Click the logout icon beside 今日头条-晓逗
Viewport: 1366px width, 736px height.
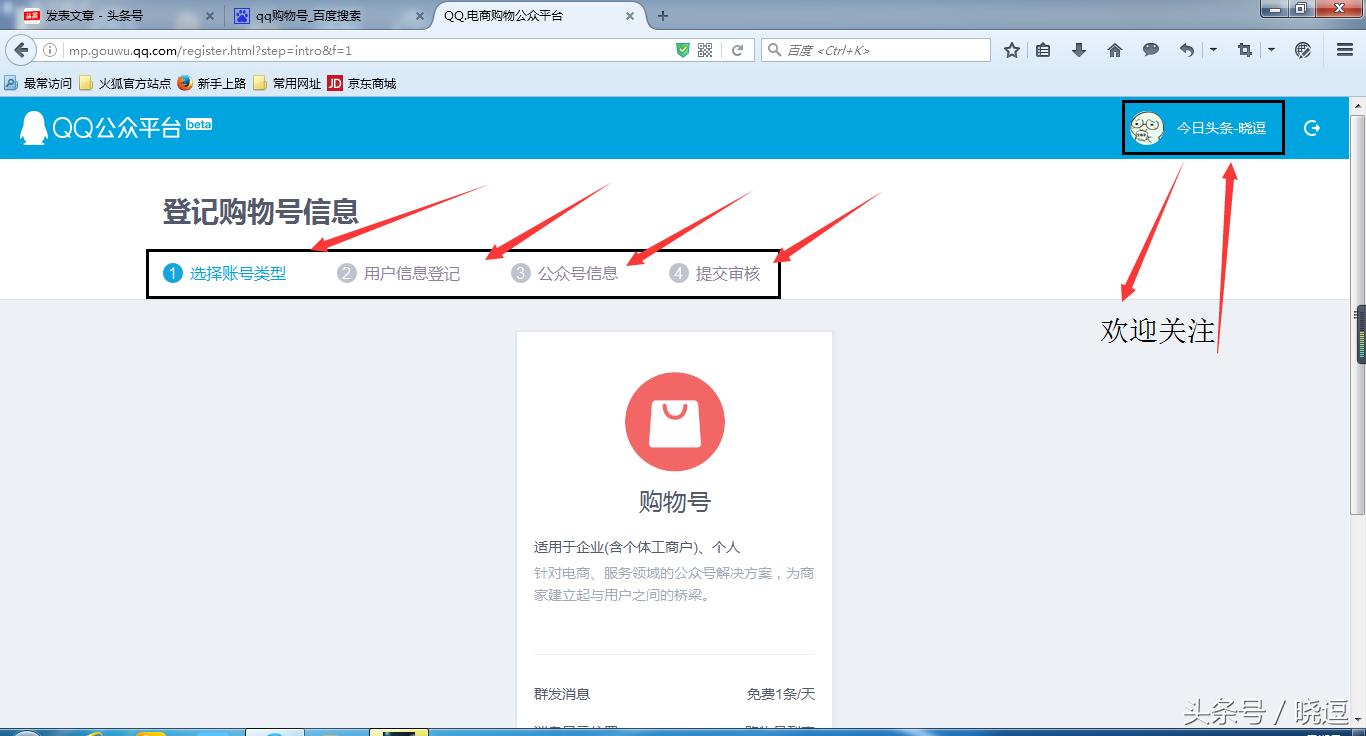[1312, 128]
